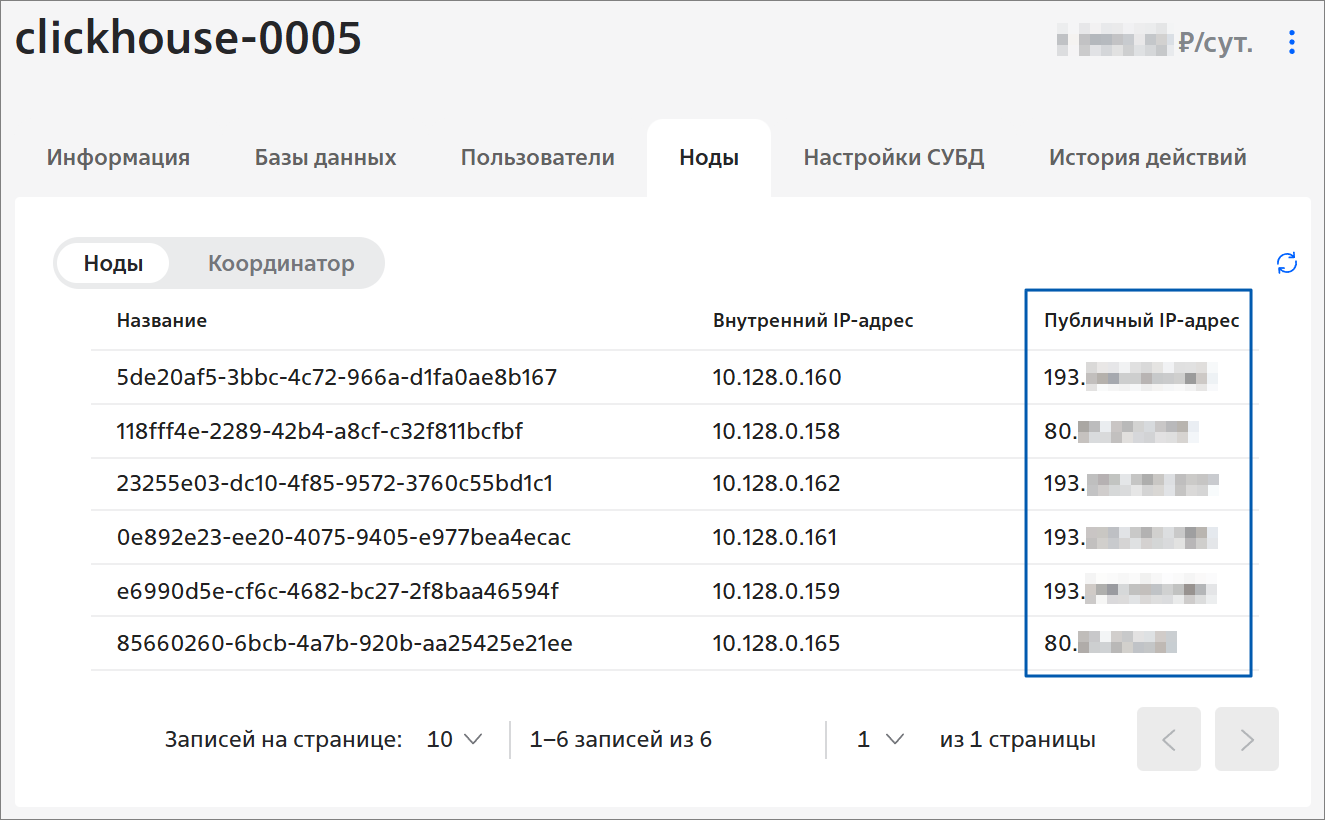Viewport: 1325px width, 820px height.
Task: Refresh the nodes list with the reload icon
Action: [1287, 263]
